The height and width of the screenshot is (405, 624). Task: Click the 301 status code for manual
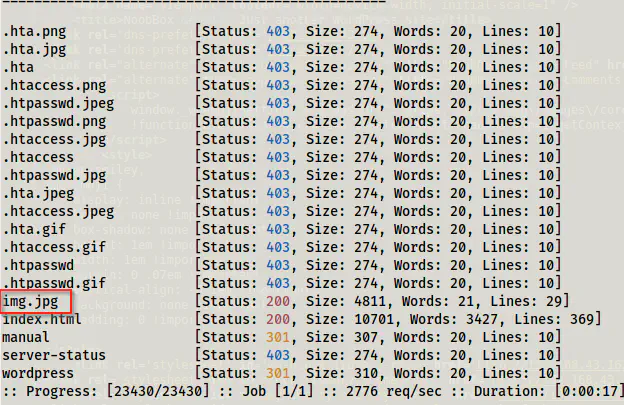pos(278,337)
